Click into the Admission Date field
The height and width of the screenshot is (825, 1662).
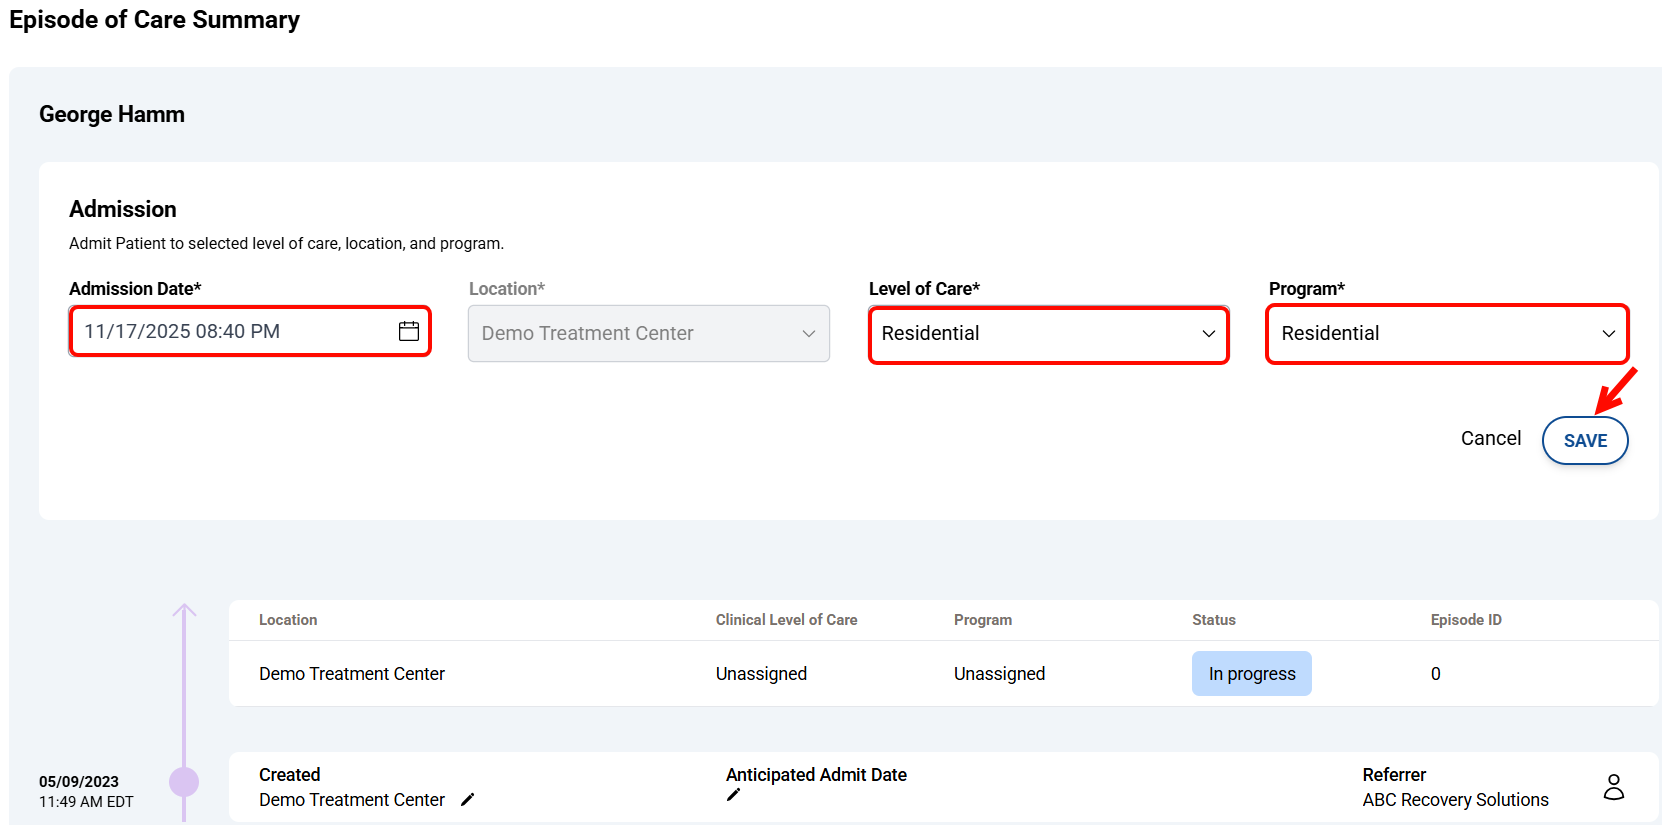(230, 332)
